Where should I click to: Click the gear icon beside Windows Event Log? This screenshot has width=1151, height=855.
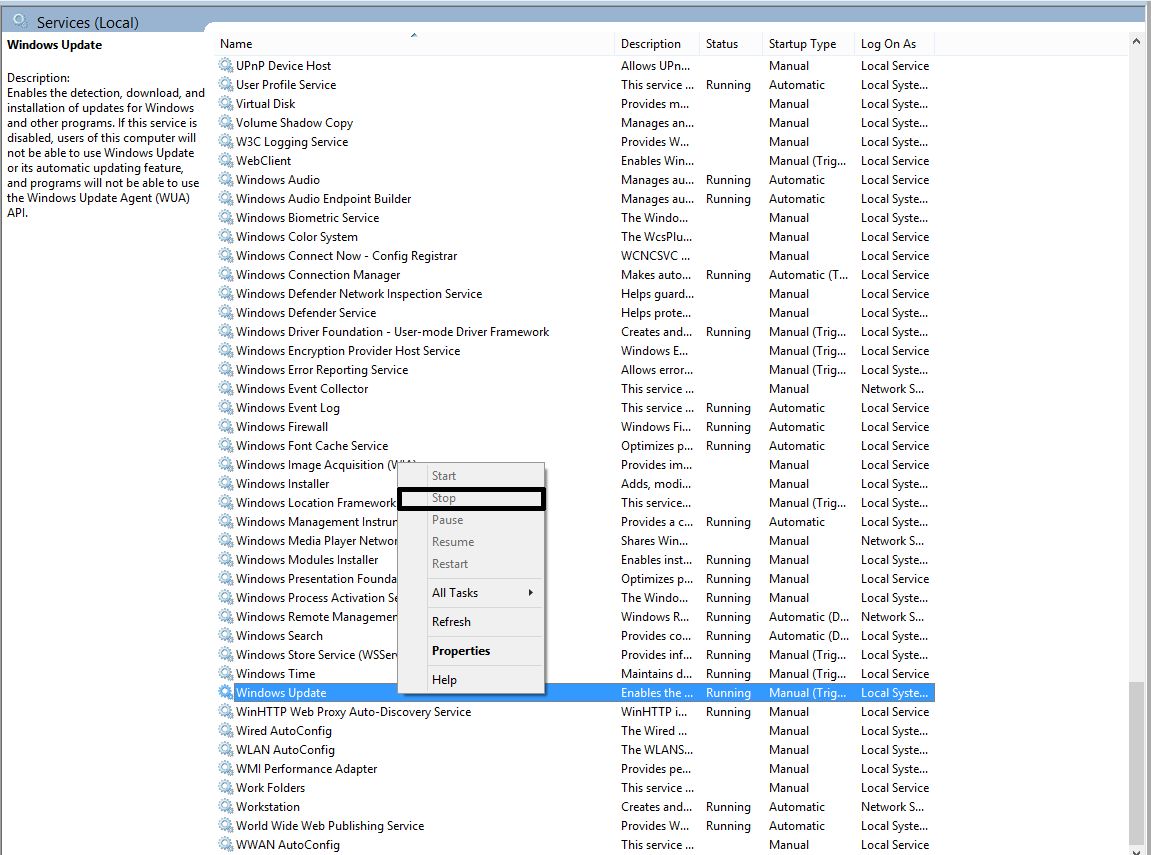[225, 407]
